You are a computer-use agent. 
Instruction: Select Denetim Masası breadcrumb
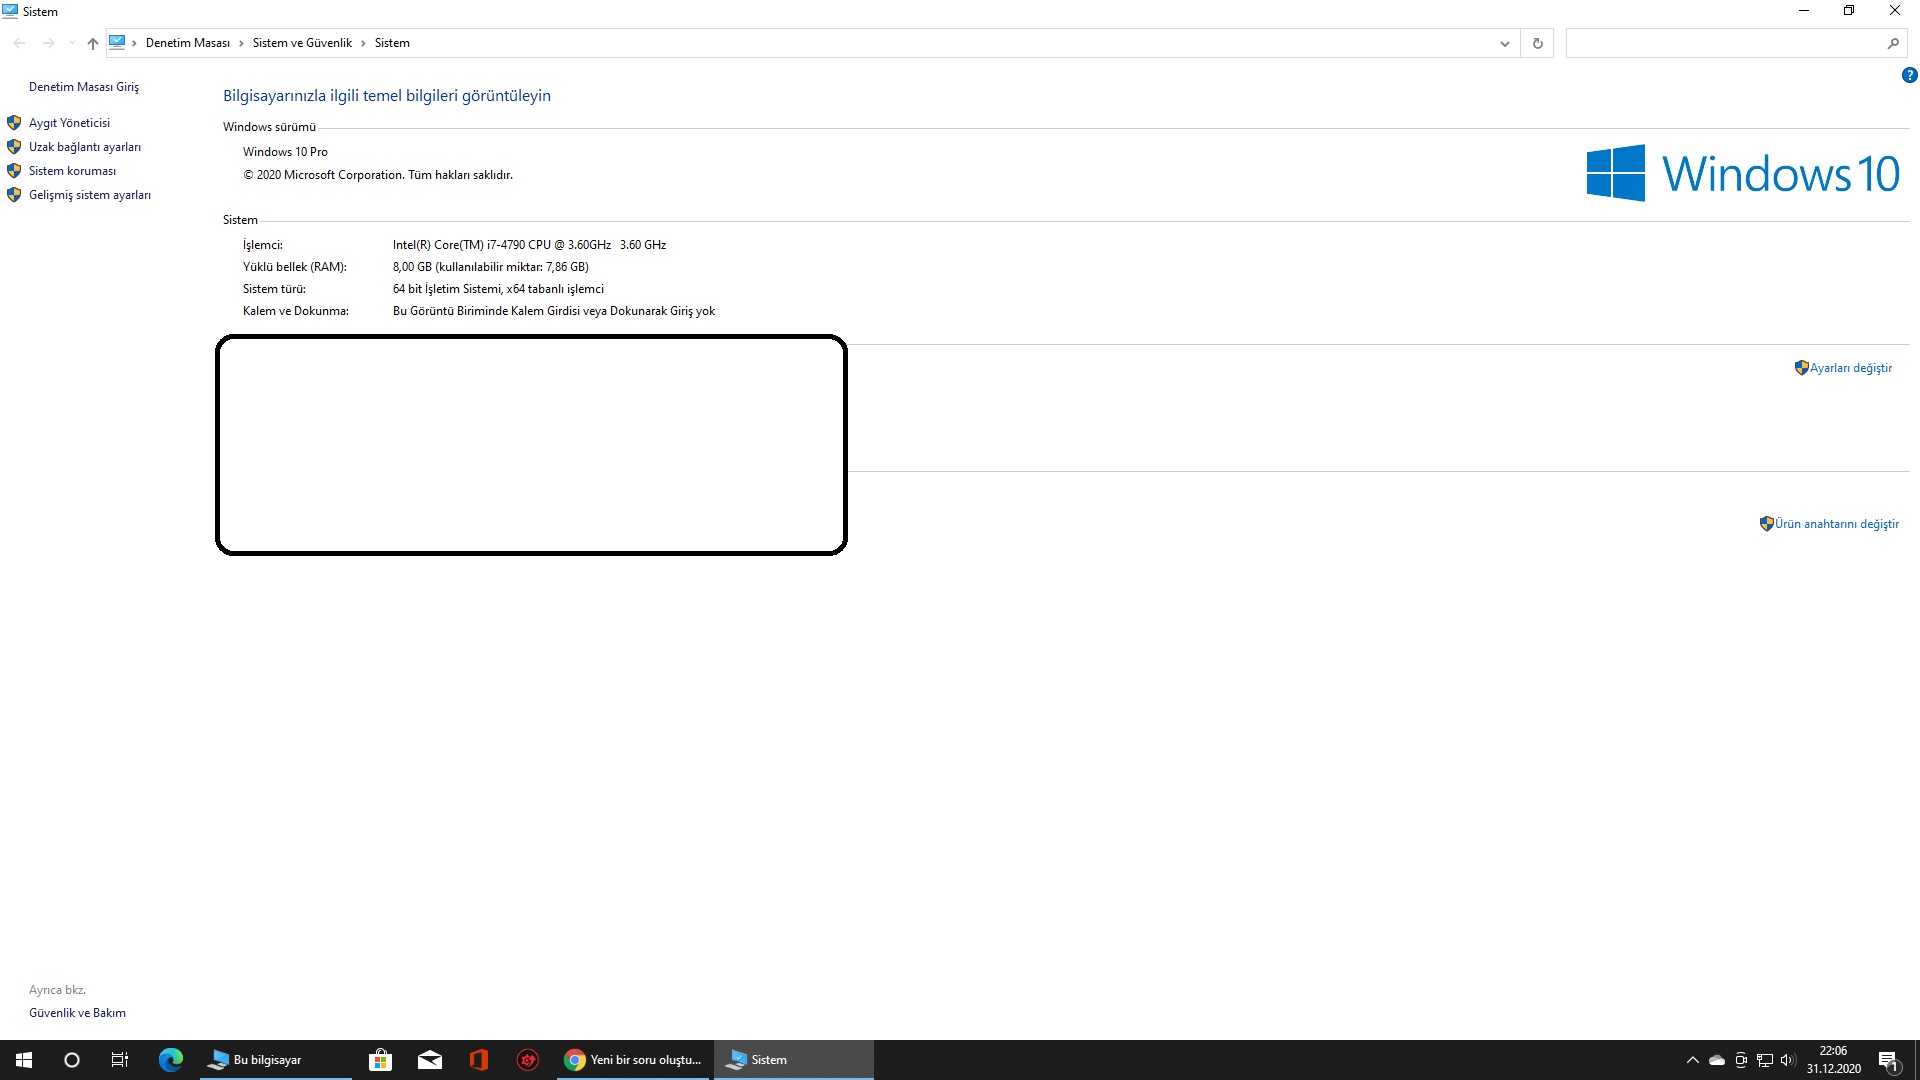coord(188,43)
